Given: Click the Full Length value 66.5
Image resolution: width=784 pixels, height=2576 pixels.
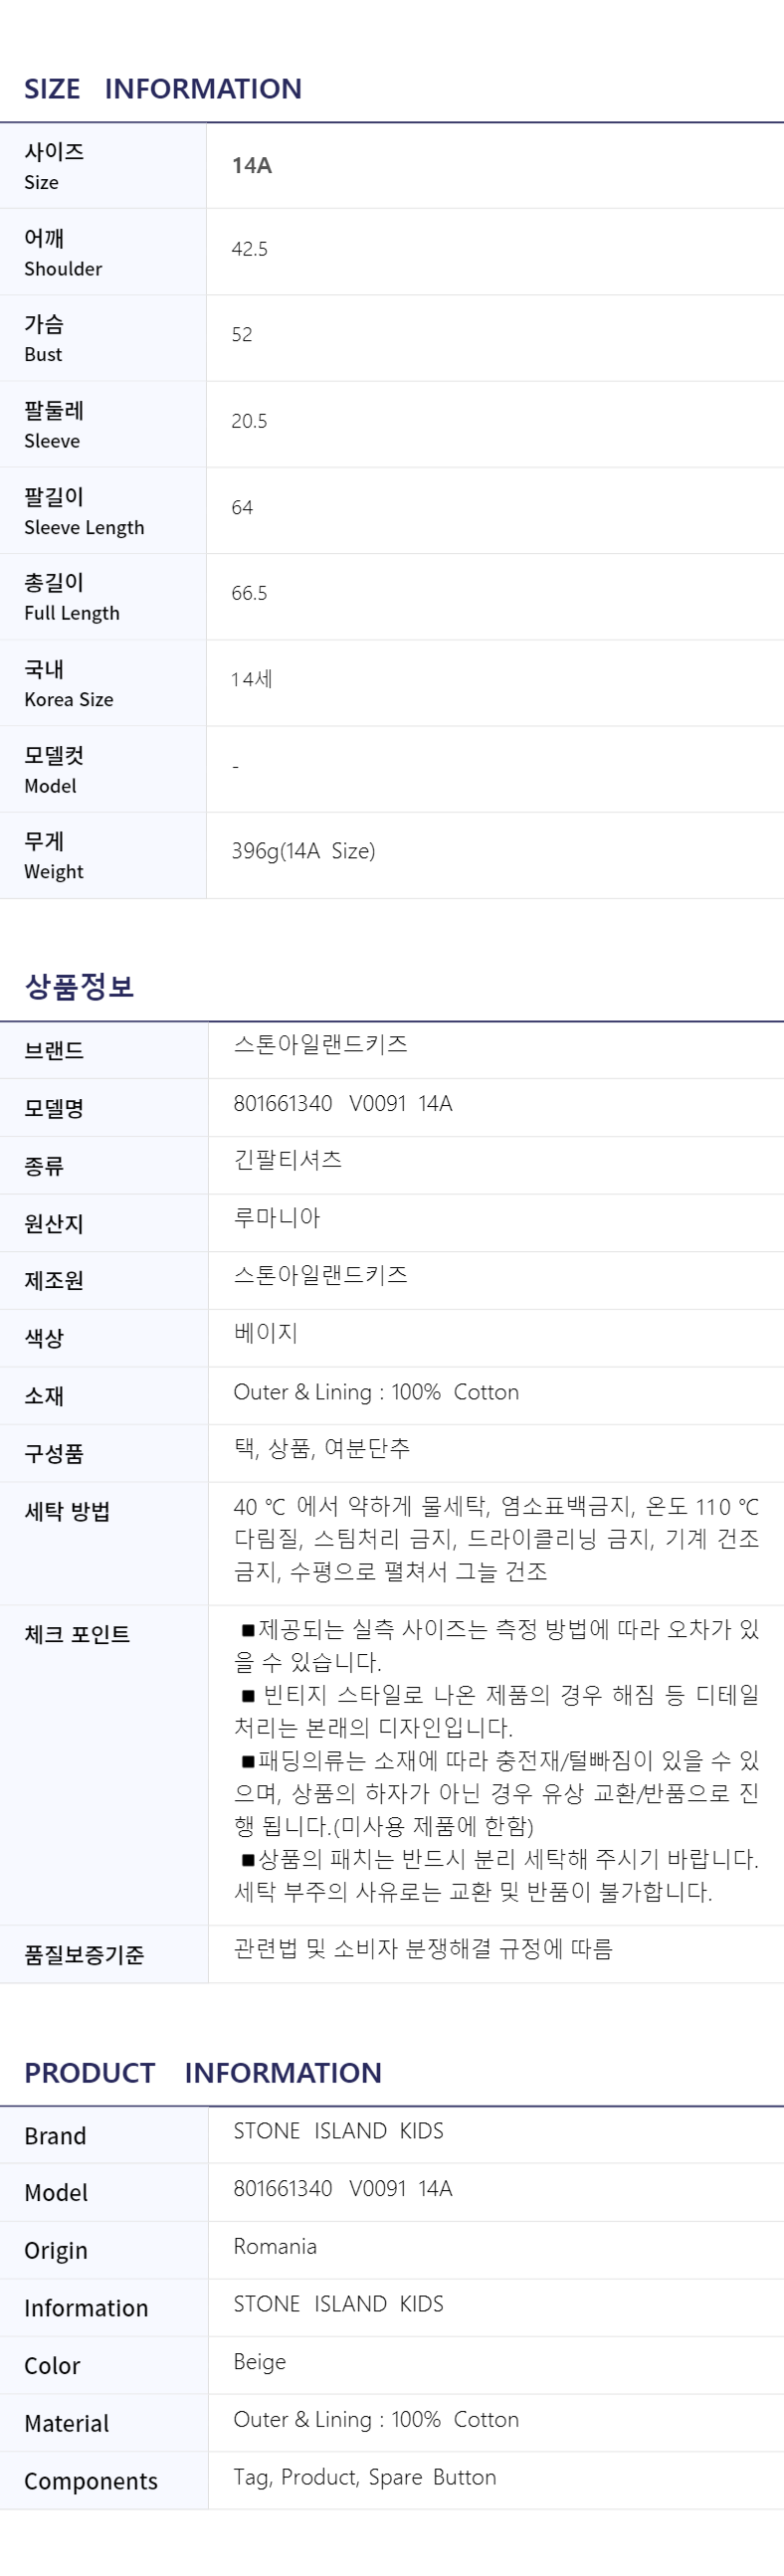Looking at the screenshot, I should click(249, 593).
